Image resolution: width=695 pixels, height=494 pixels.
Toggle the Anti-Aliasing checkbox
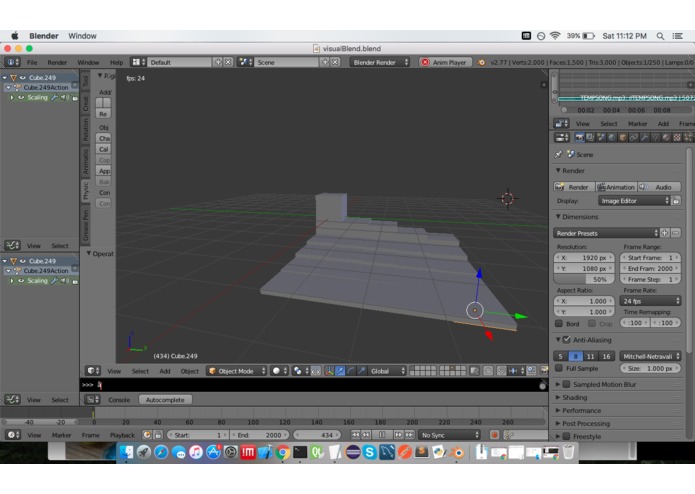pyautogui.click(x=566, y=340)
